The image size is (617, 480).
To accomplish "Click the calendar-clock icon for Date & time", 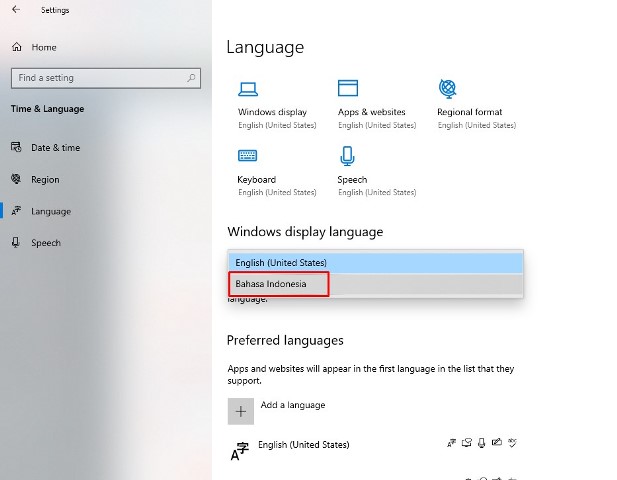I will [16, 147].
